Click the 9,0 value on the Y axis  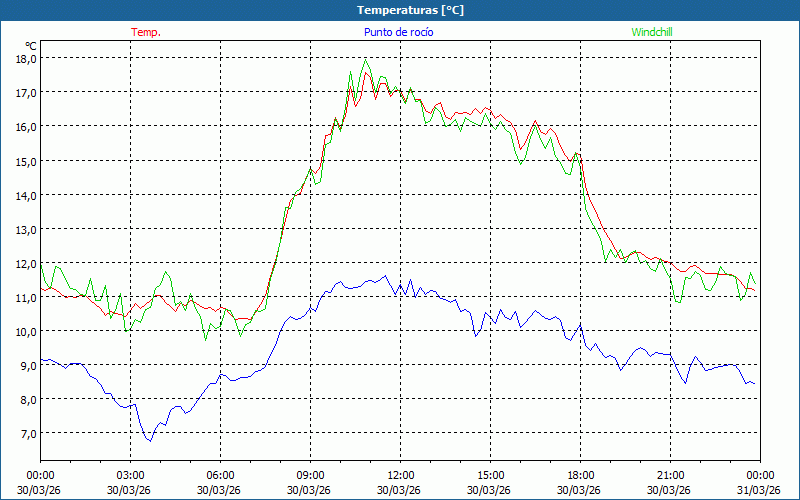click(26, 365)
